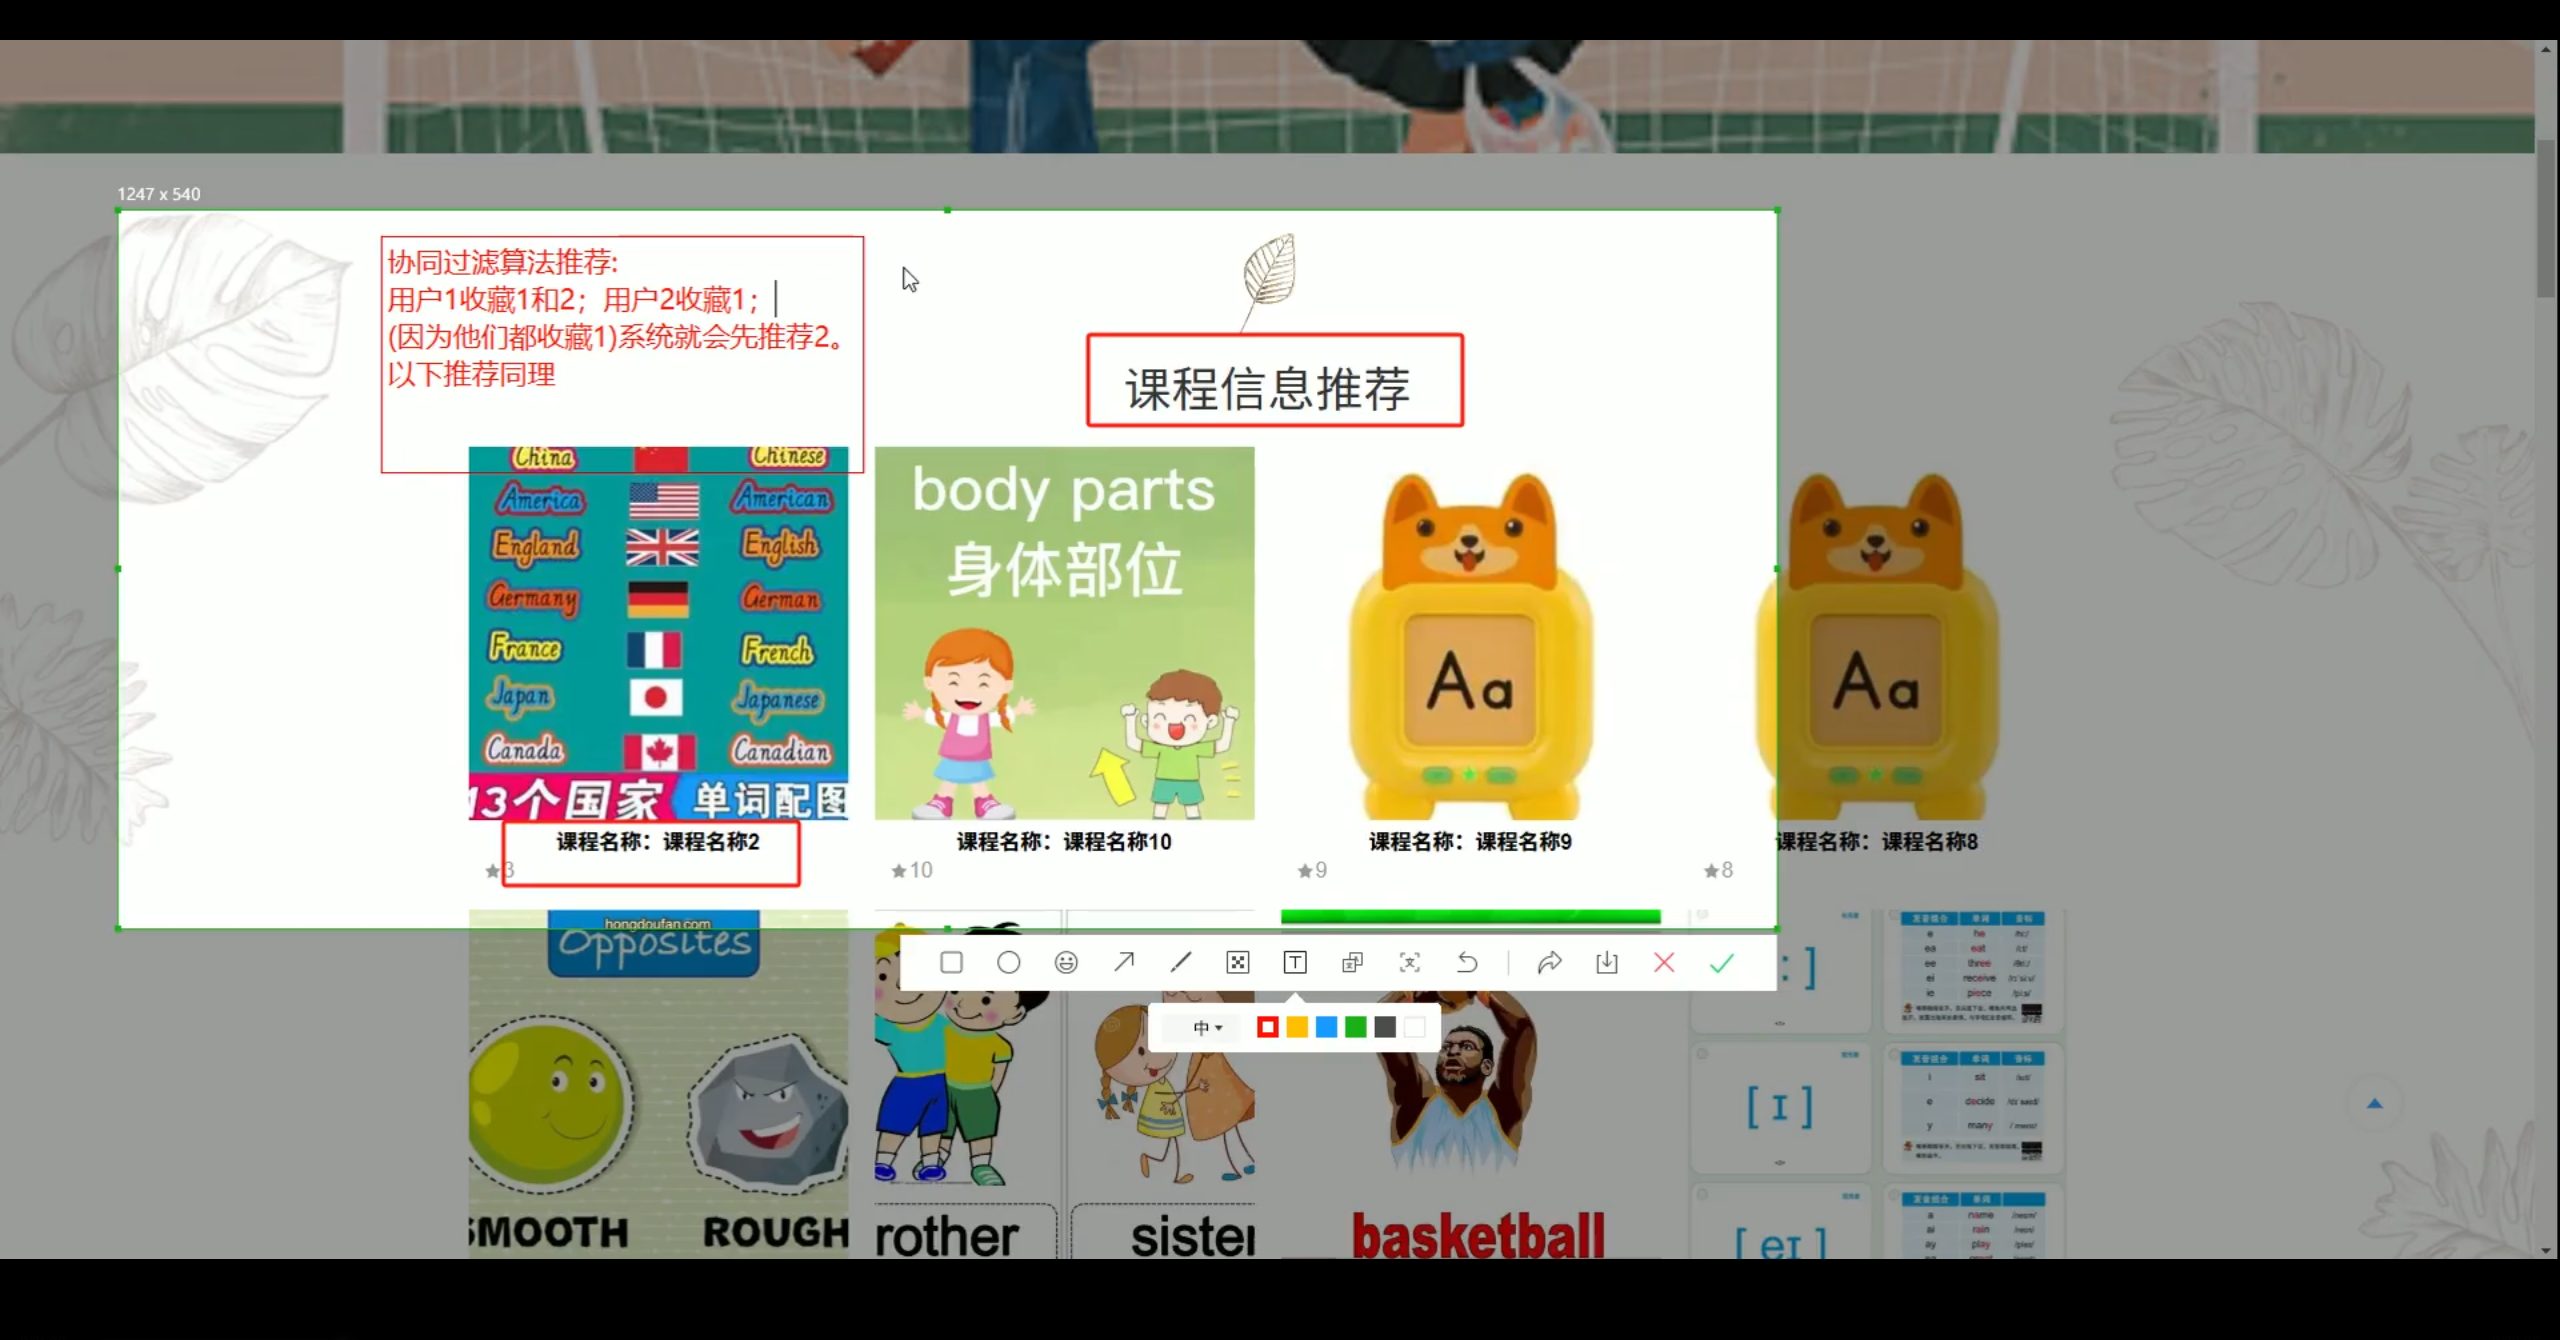Select the arrow annotation tool
This screenshot has width=2560, height=1340.
pos(1124,963)
